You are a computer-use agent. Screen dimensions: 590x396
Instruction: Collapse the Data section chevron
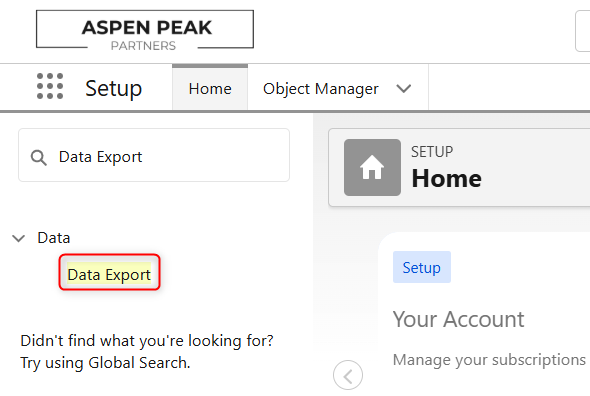tap(18, 238)
